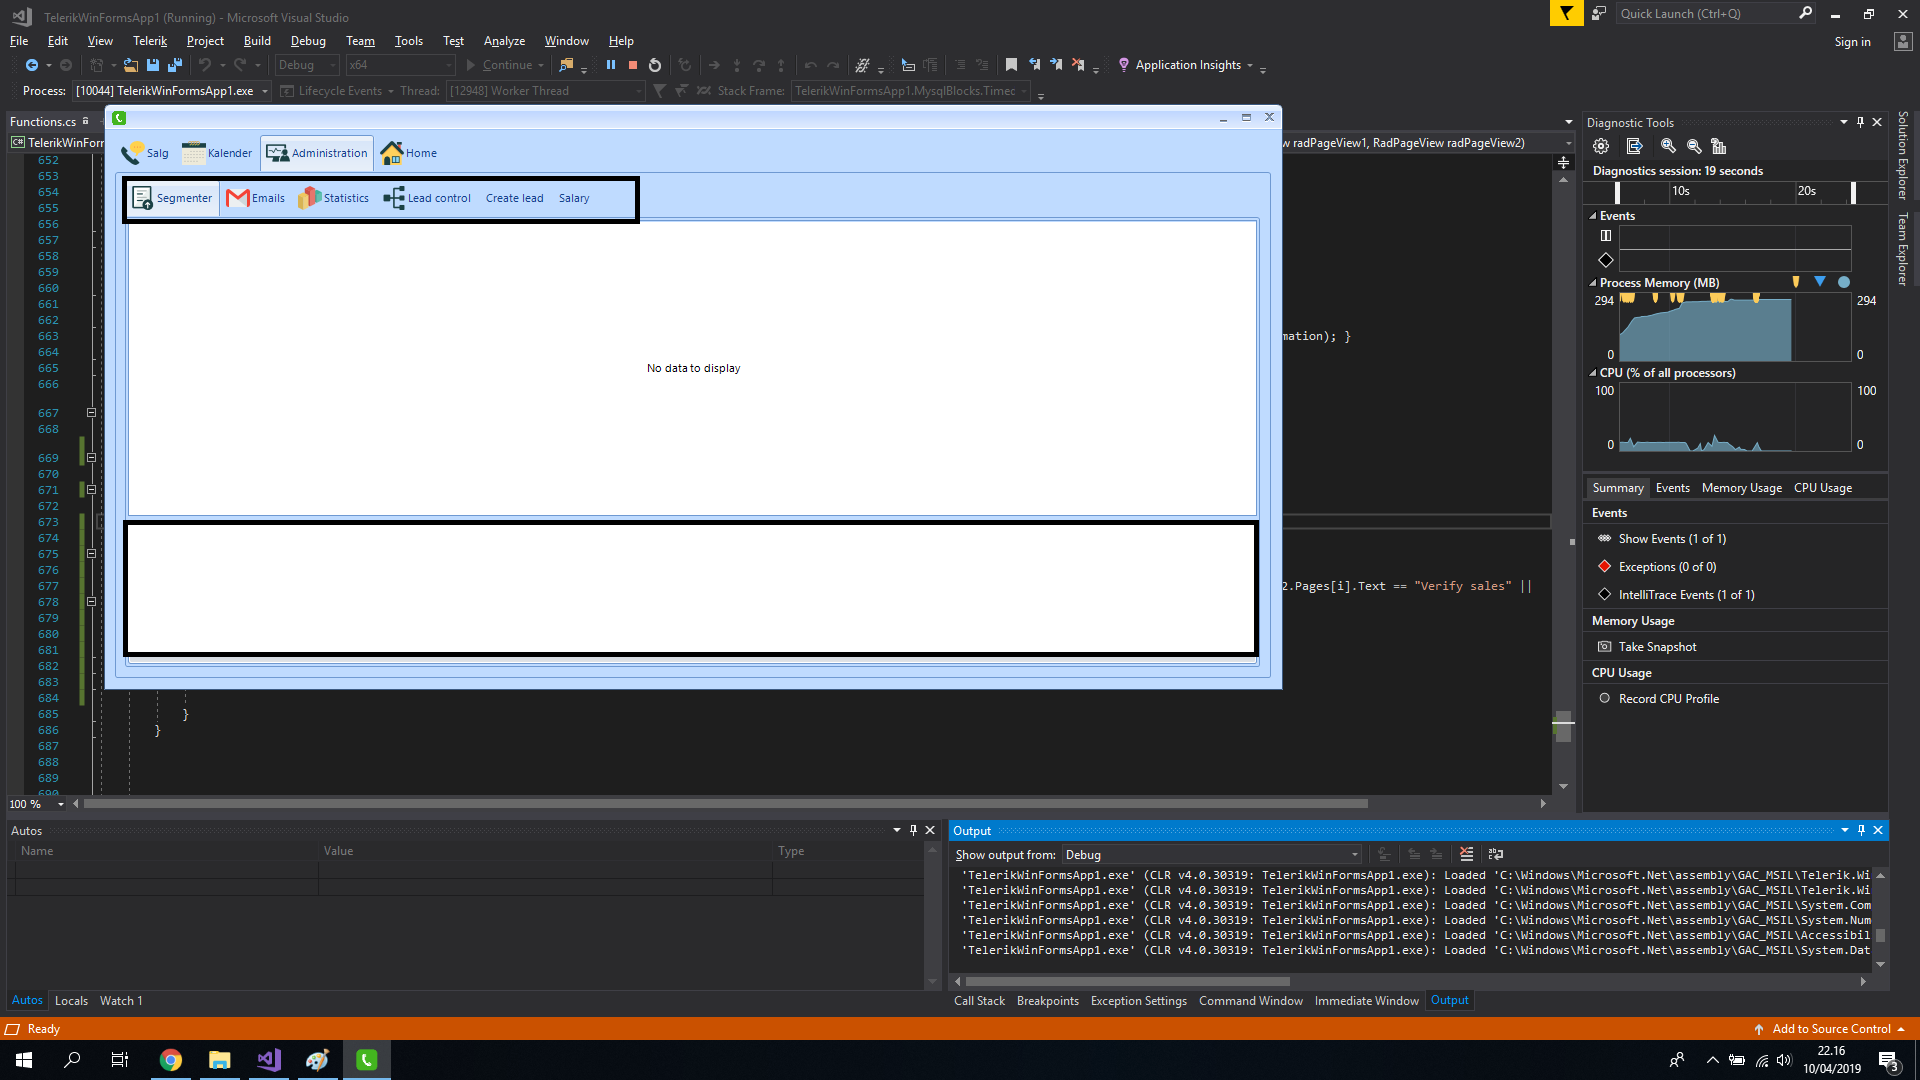1920x1080 pixels.
Task: Open the Debug menu
Action: [308, 41]
